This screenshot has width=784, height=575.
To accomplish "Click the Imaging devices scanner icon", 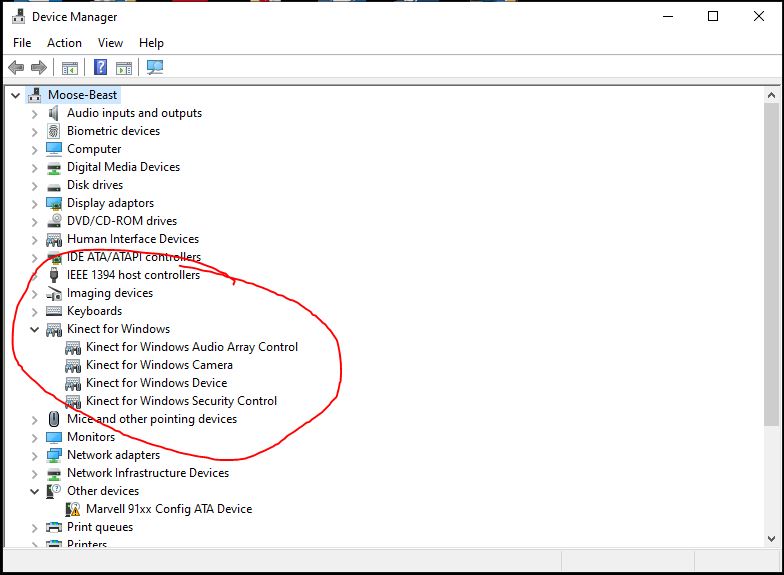I will (54, 294).
